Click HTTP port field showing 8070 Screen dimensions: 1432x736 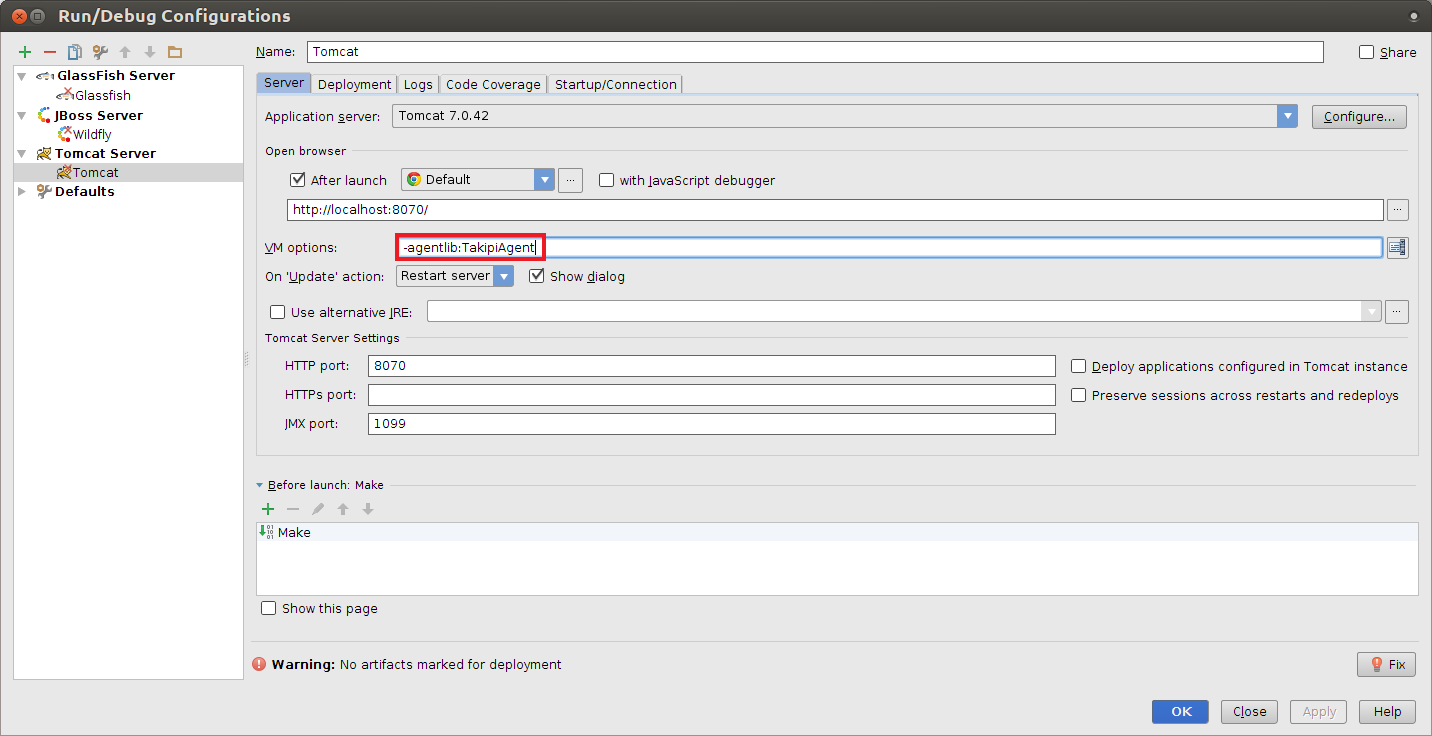[711, 366]
